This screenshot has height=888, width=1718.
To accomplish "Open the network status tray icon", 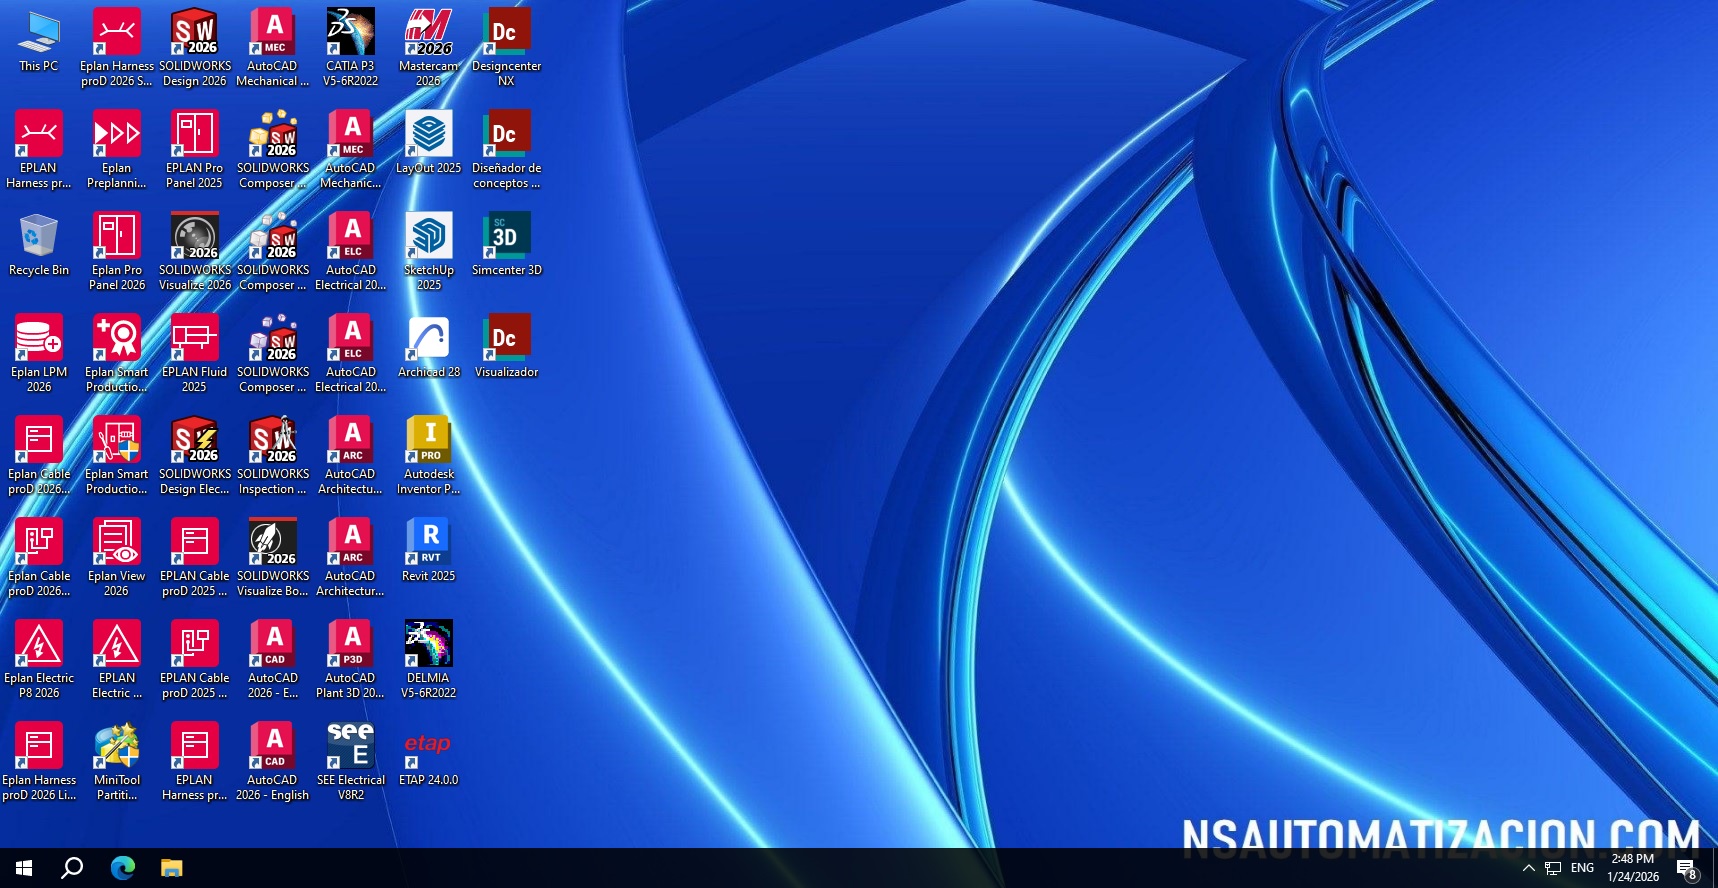I will click(1553, 868).
